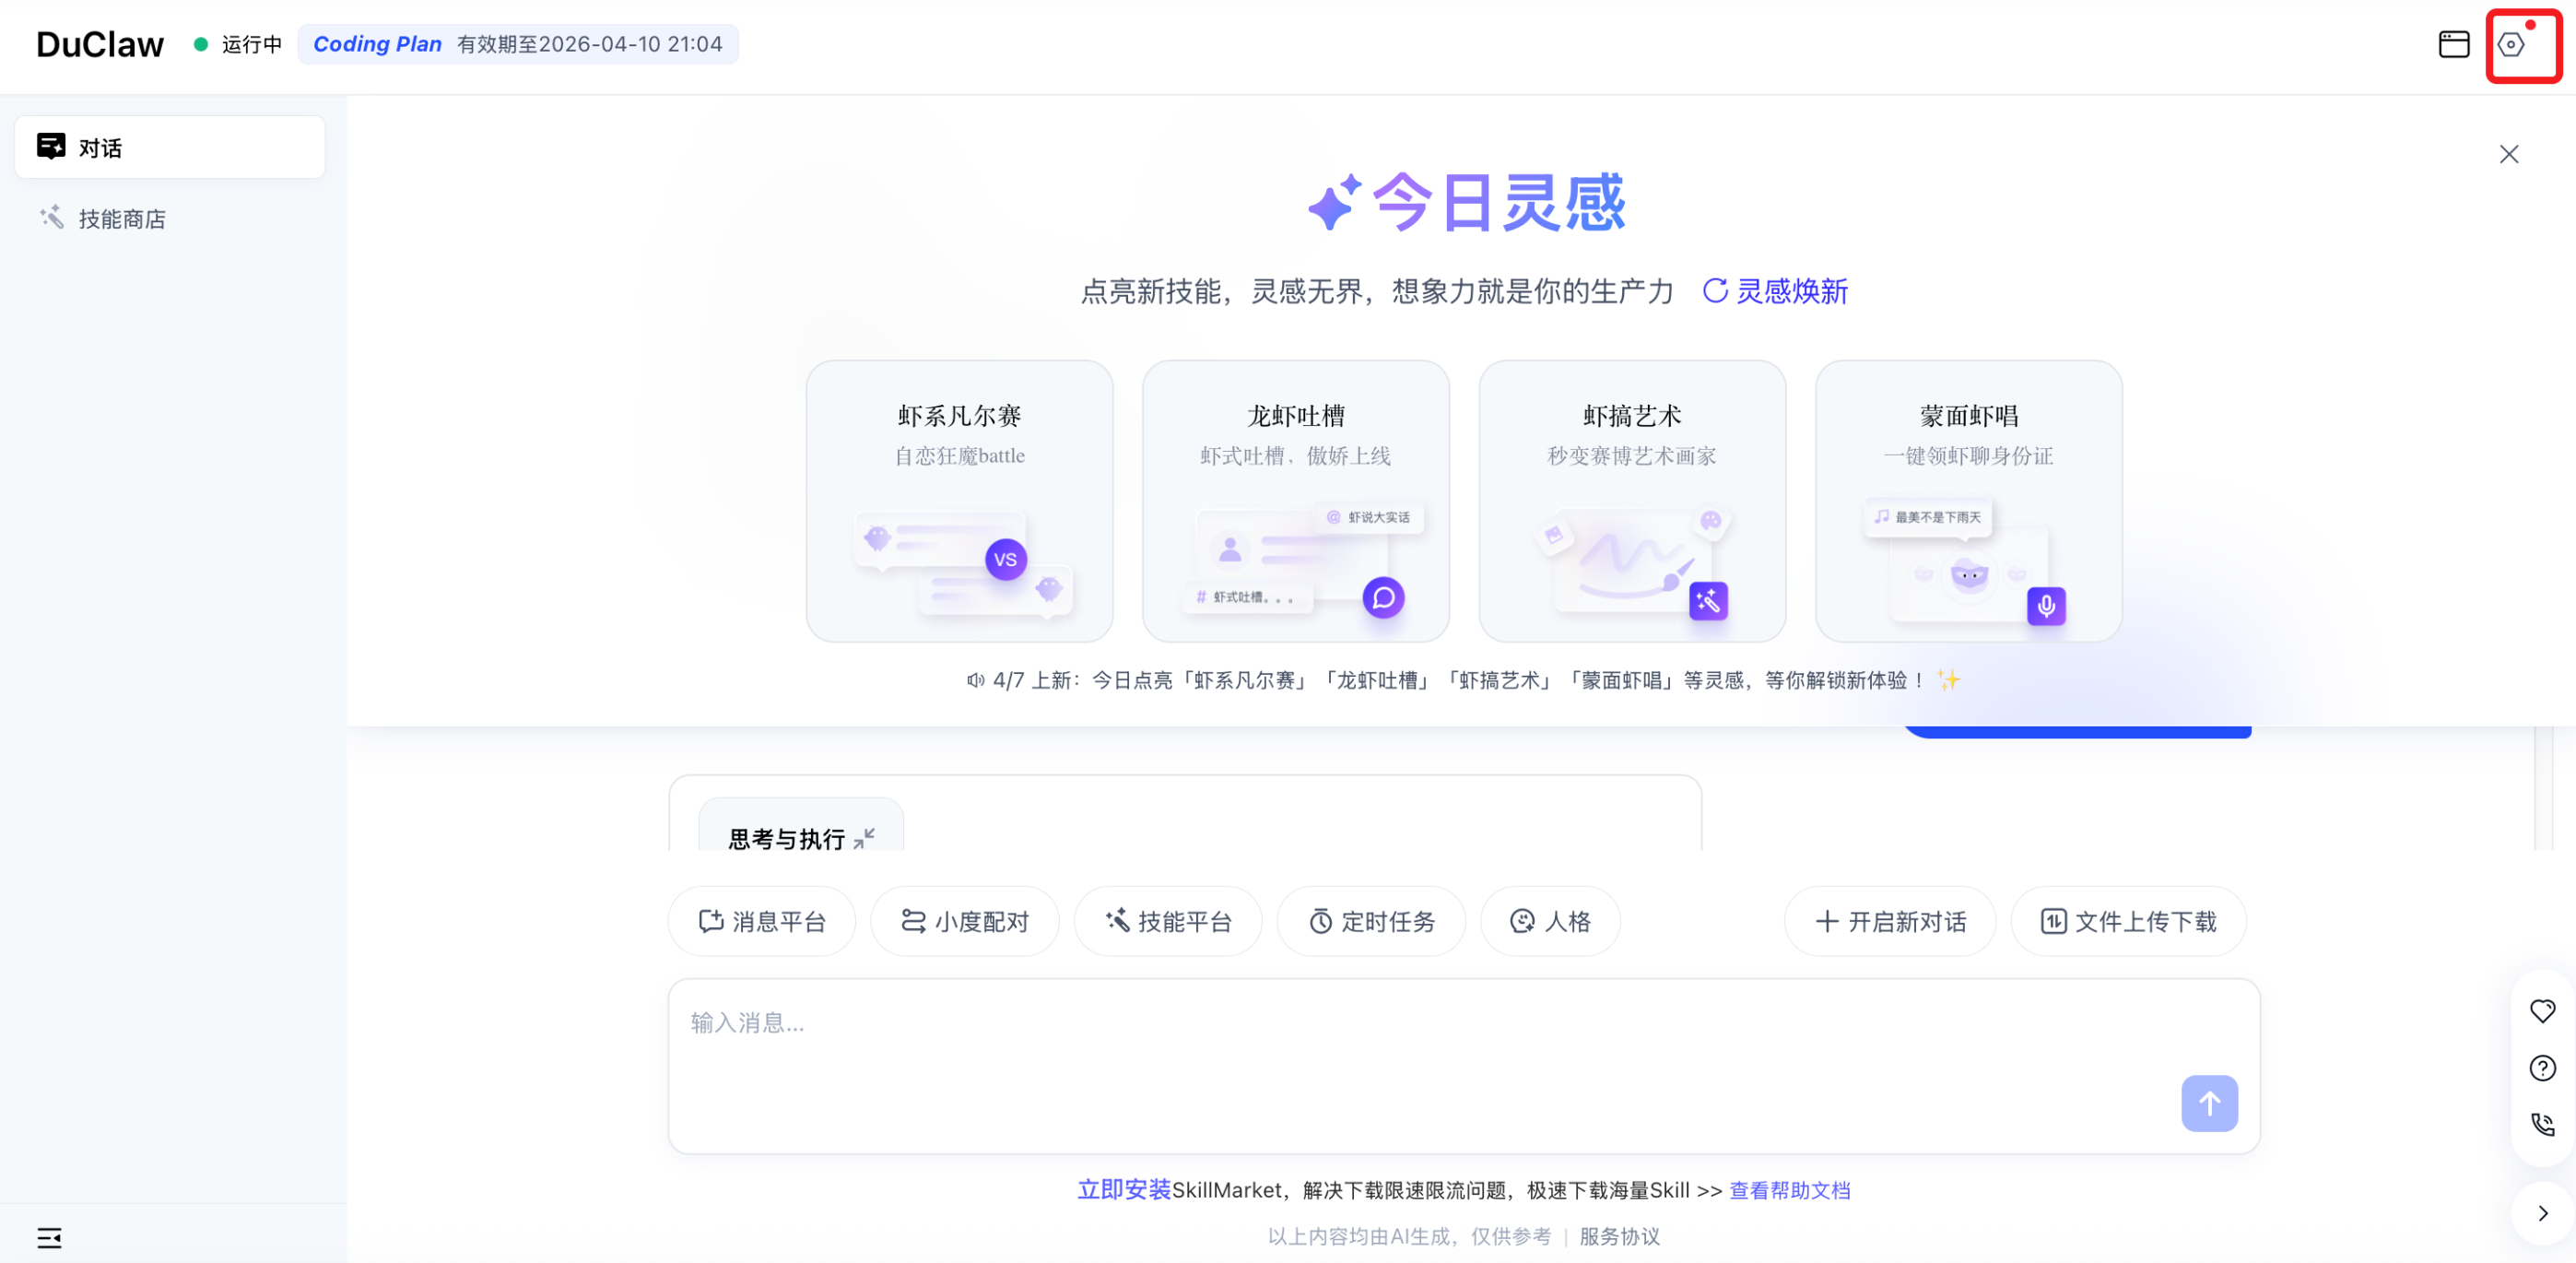Open the window panel icon in header
This screenshot has height=1263, width=2576.
(x=2453, y=45)
